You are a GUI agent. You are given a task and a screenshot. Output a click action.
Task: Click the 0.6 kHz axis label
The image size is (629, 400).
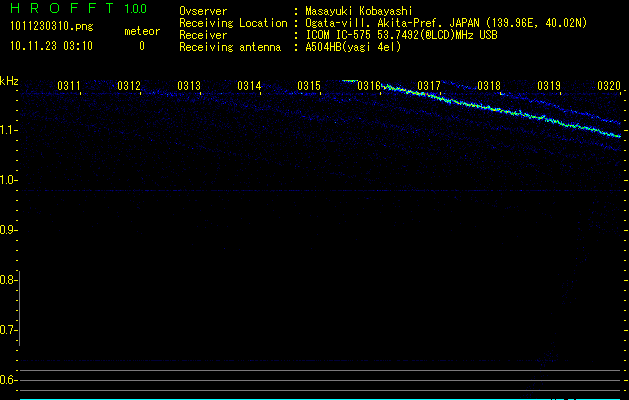coord(8,380)
